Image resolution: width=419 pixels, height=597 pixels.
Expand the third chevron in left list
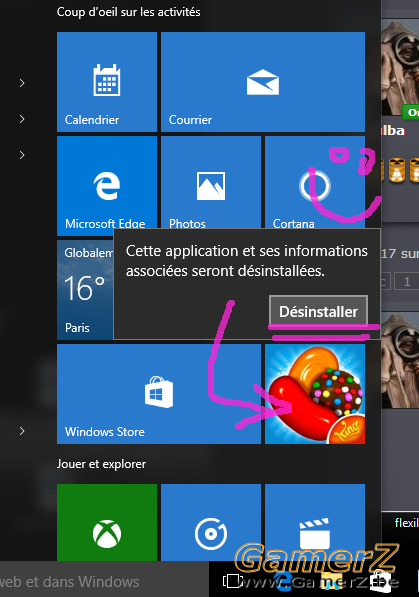(x=22, y=155)
